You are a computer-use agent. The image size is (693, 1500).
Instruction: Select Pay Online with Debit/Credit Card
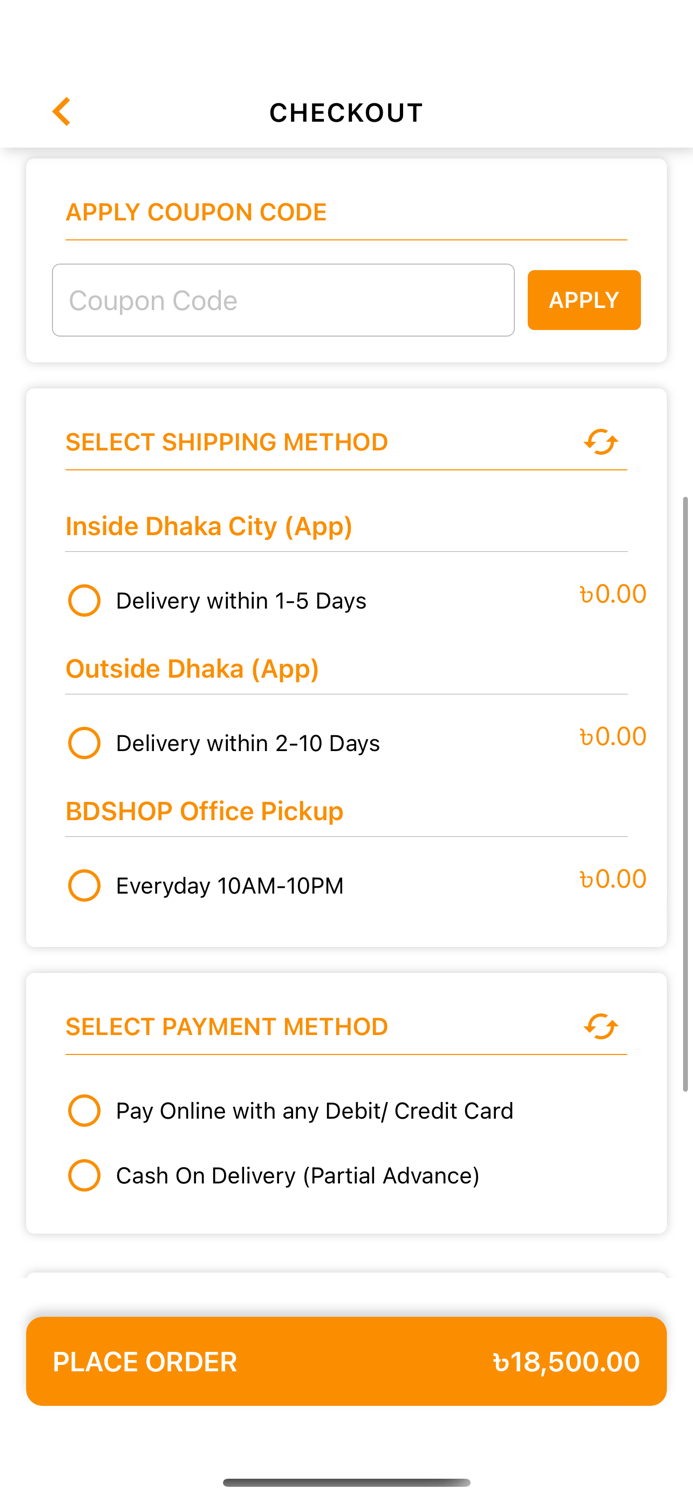coord(84,1110)
